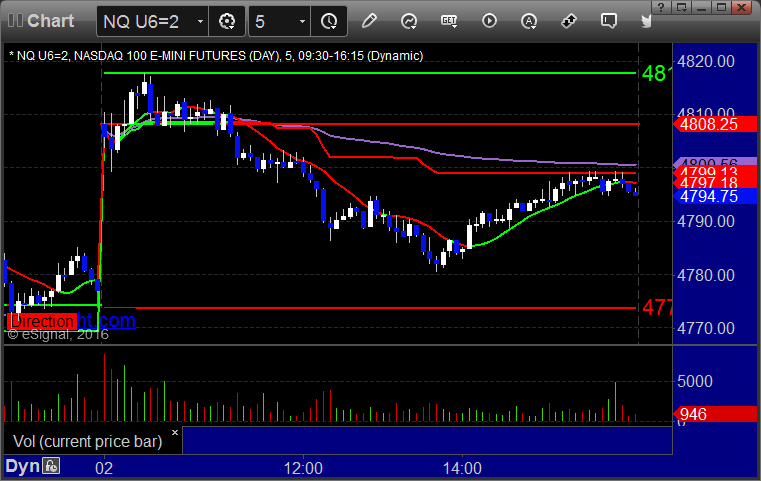Expand the interval 5 dropdown arrow
The width and height of the screenshot is (761, 481).
[302, 21]
